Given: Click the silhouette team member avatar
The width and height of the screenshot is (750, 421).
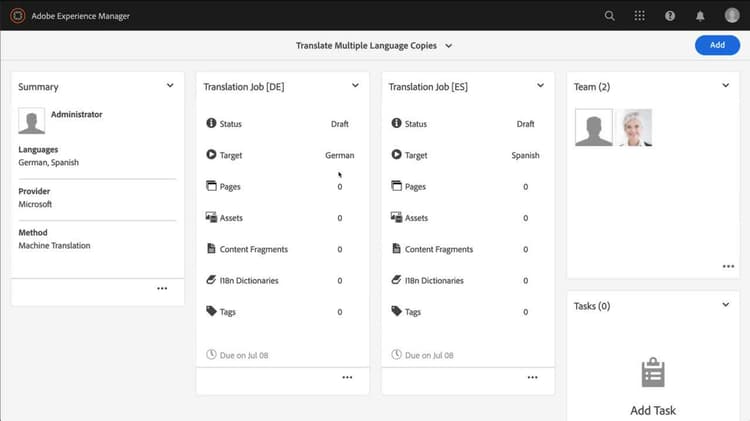Looking at the screenshot, I should coord(594,127).
